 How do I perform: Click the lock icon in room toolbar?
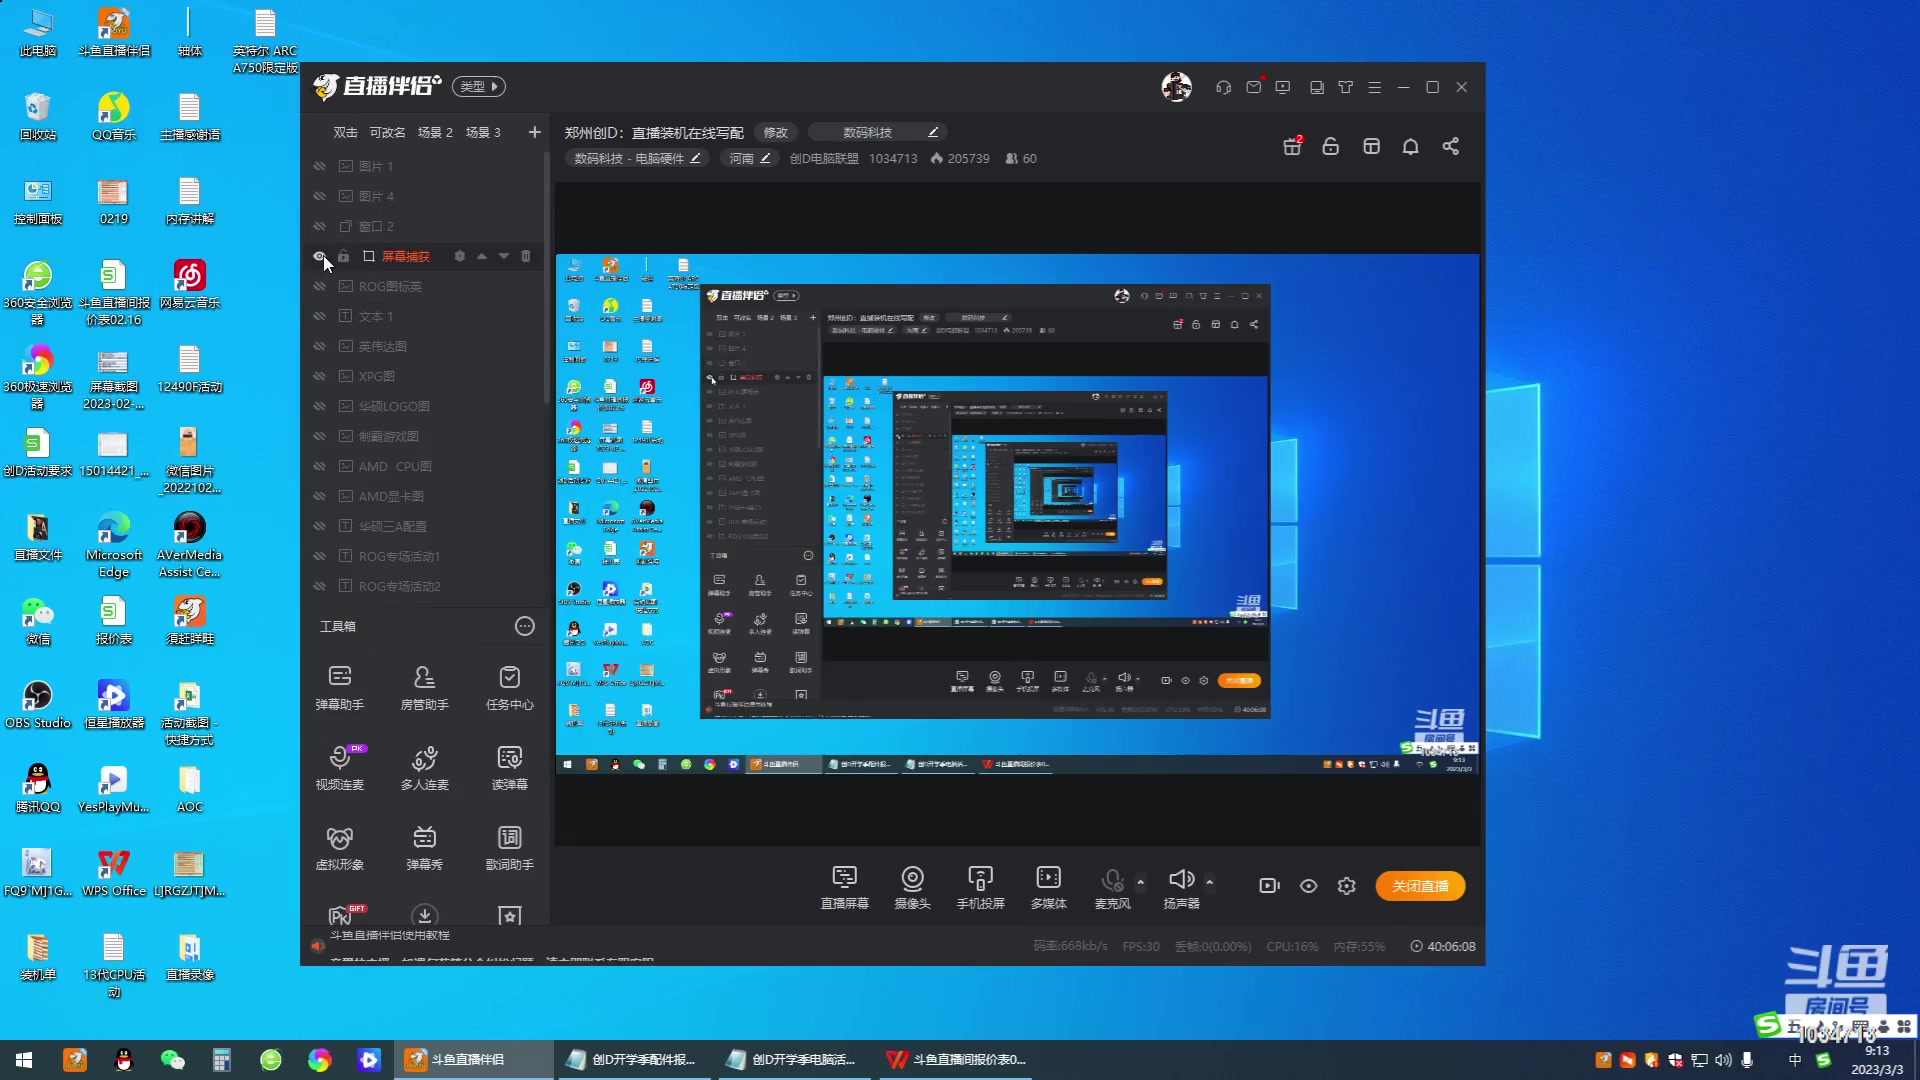pyautogui.click(x=1331, y=147)
